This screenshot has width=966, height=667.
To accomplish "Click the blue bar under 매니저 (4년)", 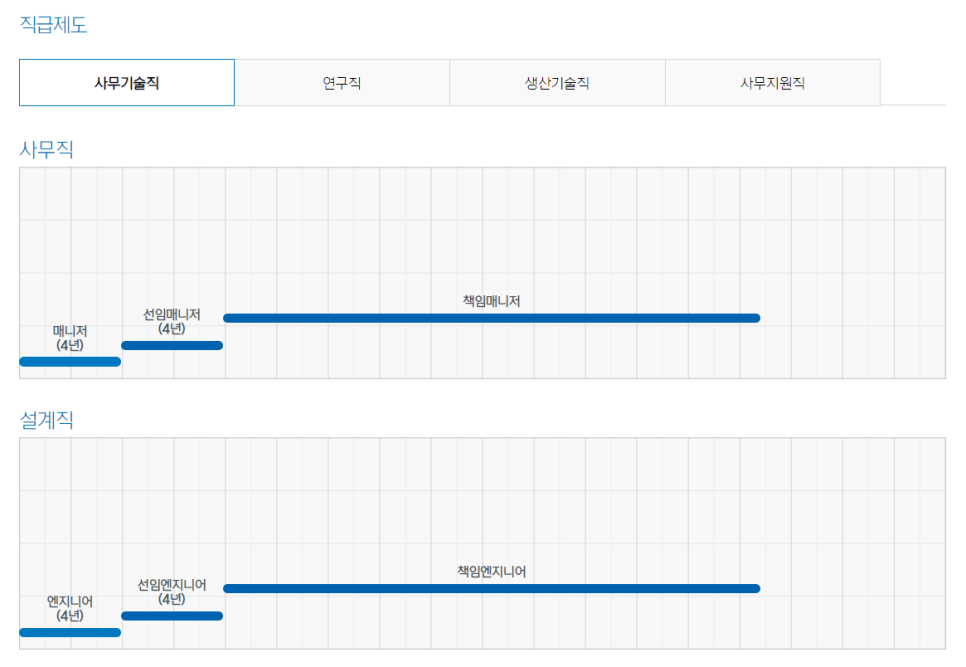I will [70, 361].
